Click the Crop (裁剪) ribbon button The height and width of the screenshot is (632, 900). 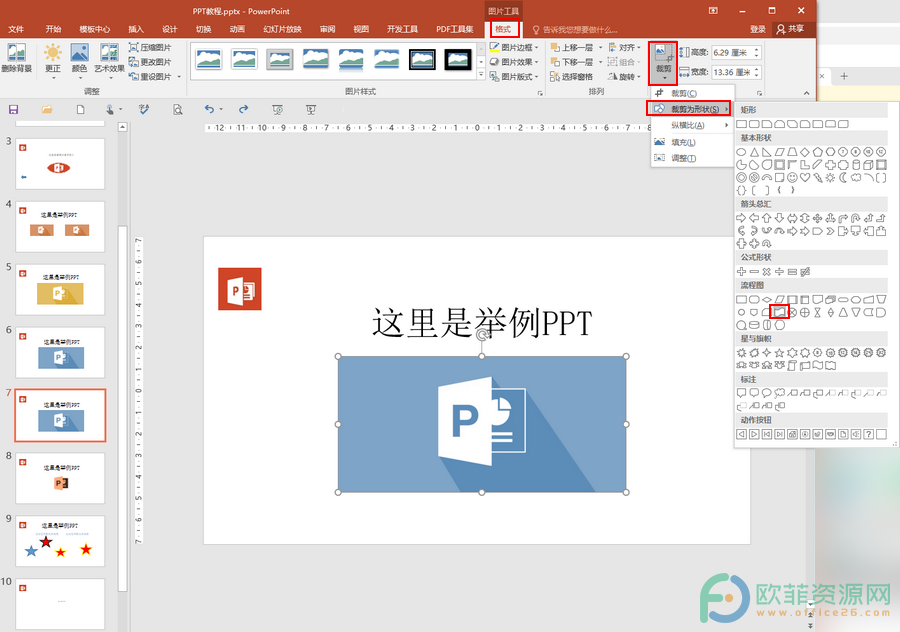[x=664, y=63]
